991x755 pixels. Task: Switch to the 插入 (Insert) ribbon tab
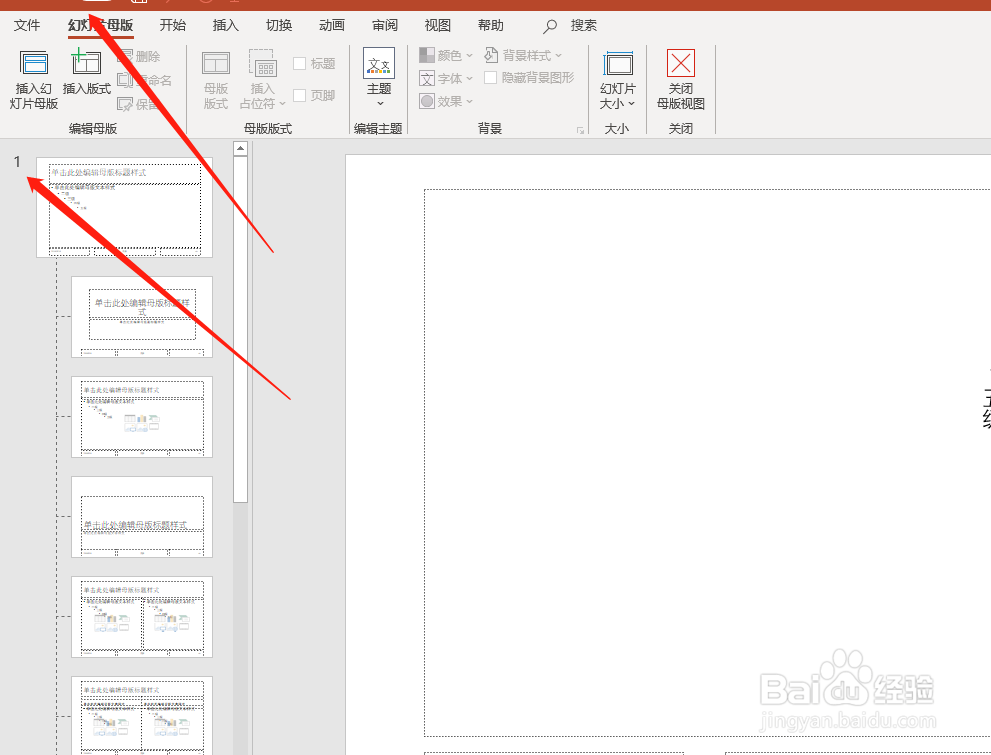tap(225, 25)
